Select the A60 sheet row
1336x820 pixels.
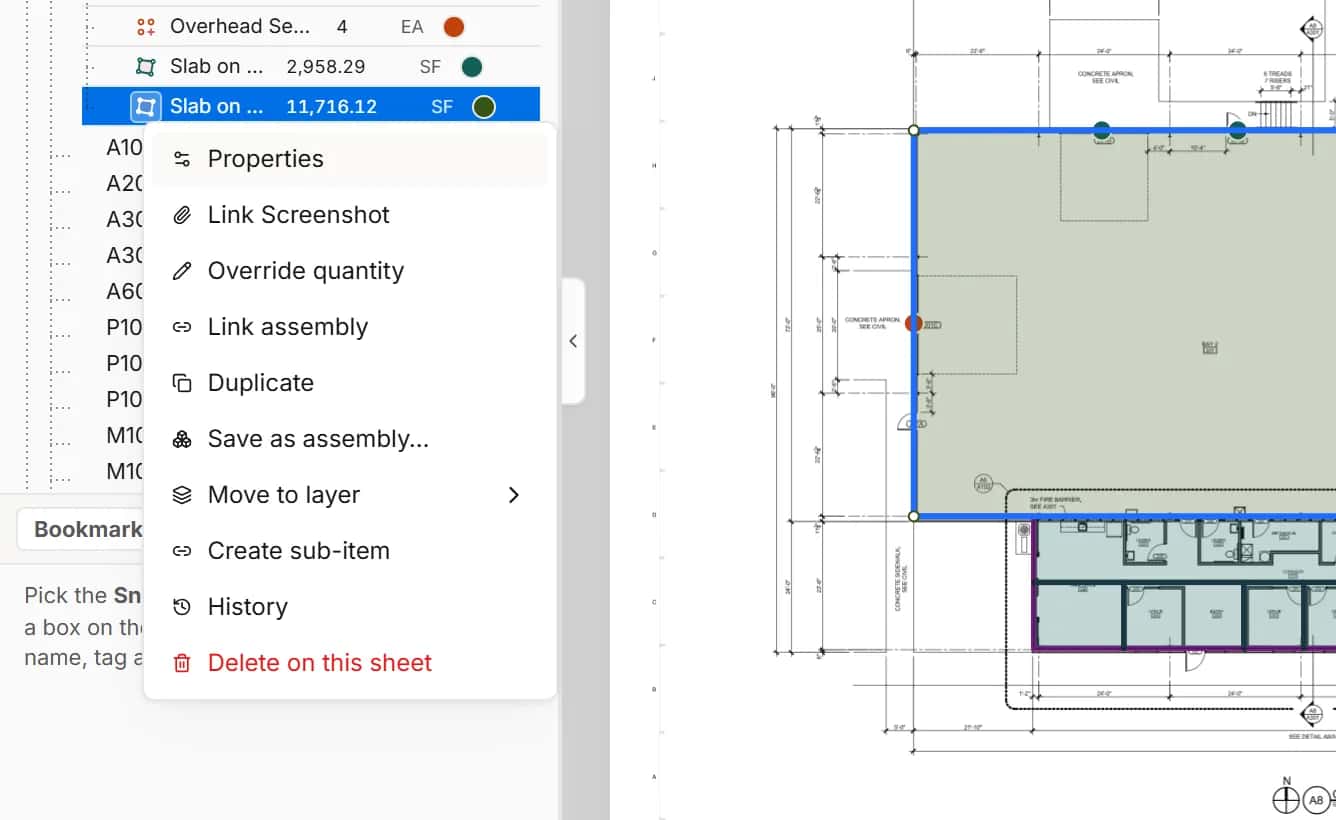125,291
